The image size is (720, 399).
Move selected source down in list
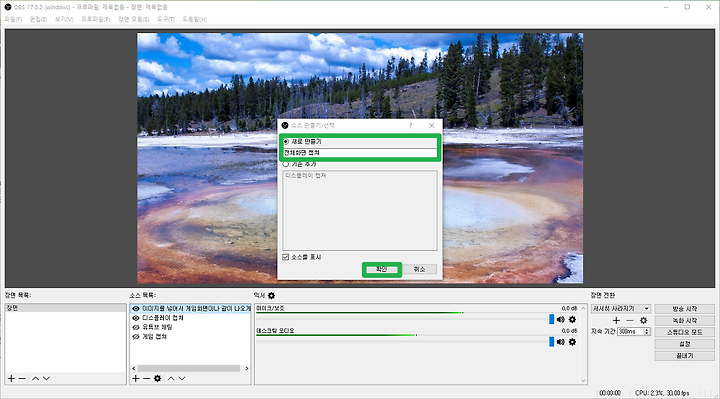(x=182, y=378)
